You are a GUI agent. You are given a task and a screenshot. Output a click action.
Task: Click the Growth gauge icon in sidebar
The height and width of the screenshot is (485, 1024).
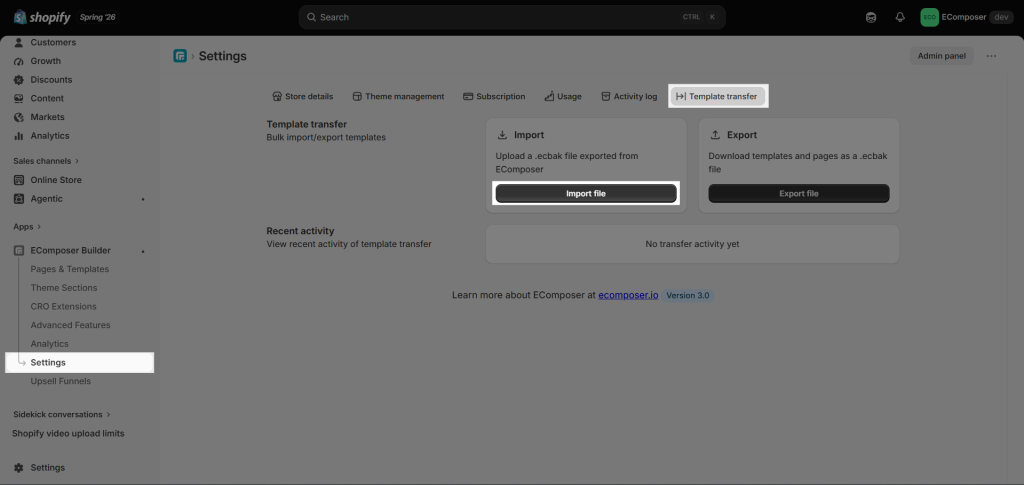(x=18, y=61)
